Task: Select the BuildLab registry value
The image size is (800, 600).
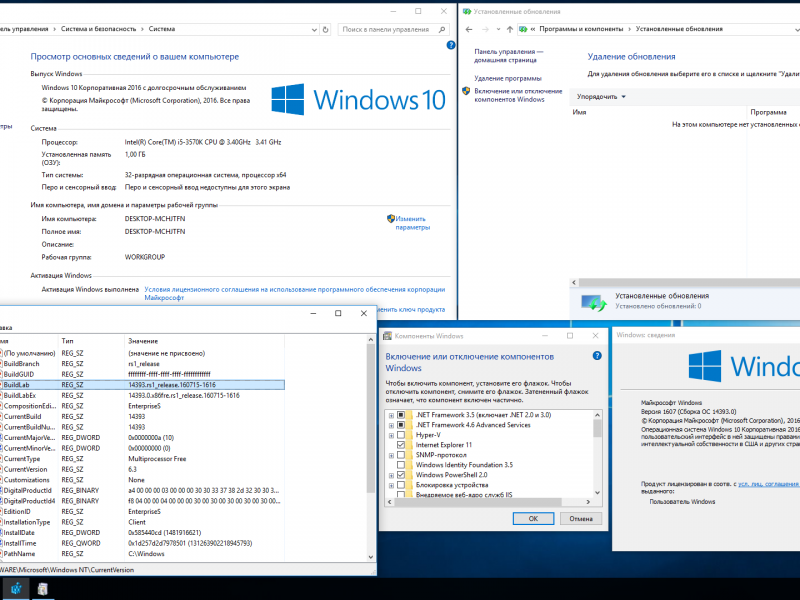Action: [x=142, y=385]
